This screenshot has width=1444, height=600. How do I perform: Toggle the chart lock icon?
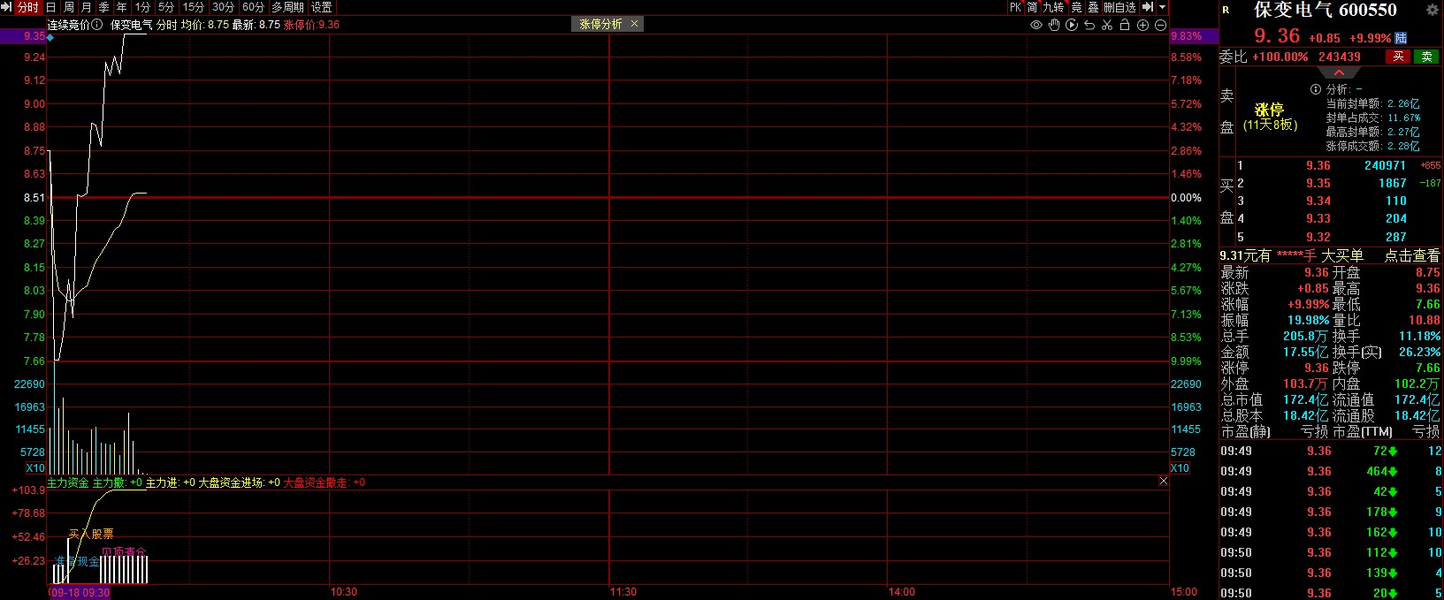point(1125,25)
